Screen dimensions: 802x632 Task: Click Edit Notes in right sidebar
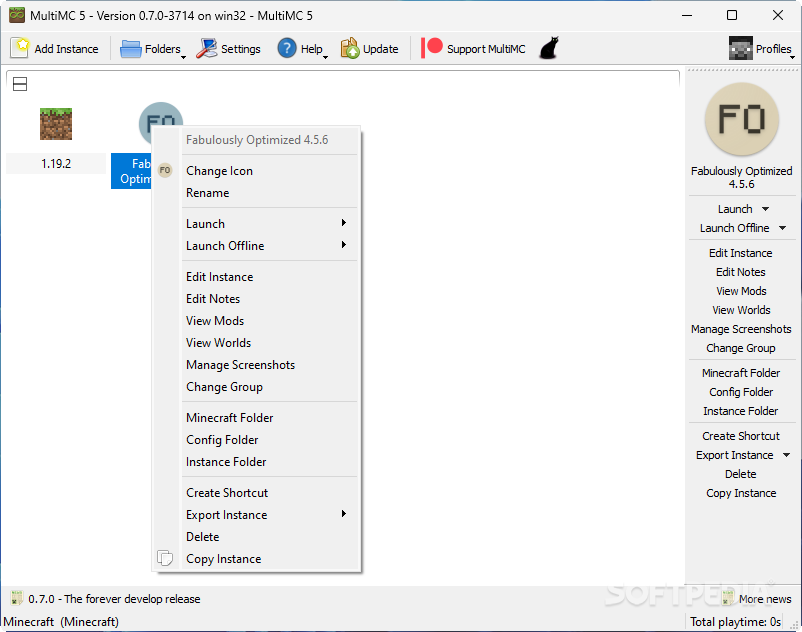coord(741,272)
